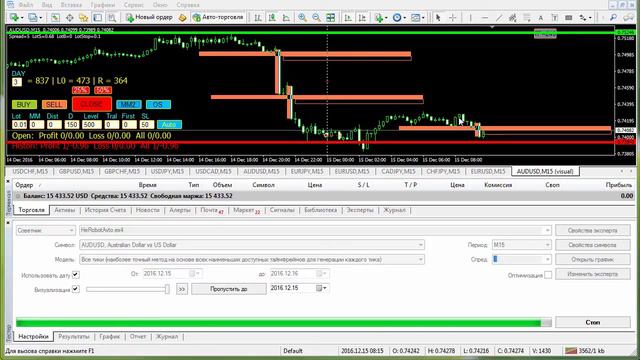The image size is (640, 360).
Task: Open the Periods clock icon
Action: (x=397, y=17)
